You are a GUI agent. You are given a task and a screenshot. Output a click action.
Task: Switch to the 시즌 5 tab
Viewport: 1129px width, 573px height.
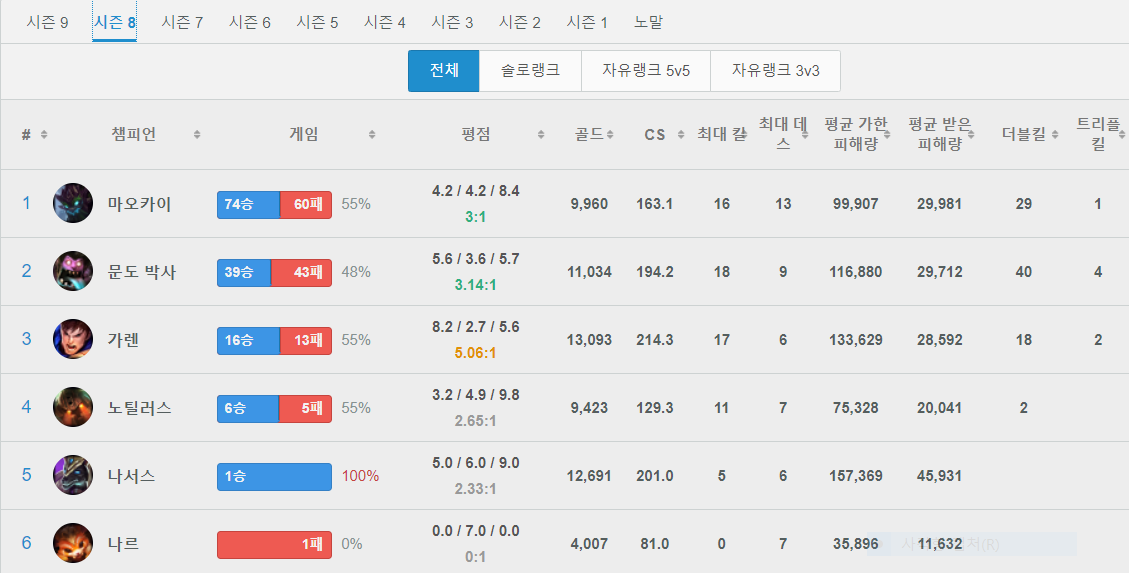(x=318, y=22)
